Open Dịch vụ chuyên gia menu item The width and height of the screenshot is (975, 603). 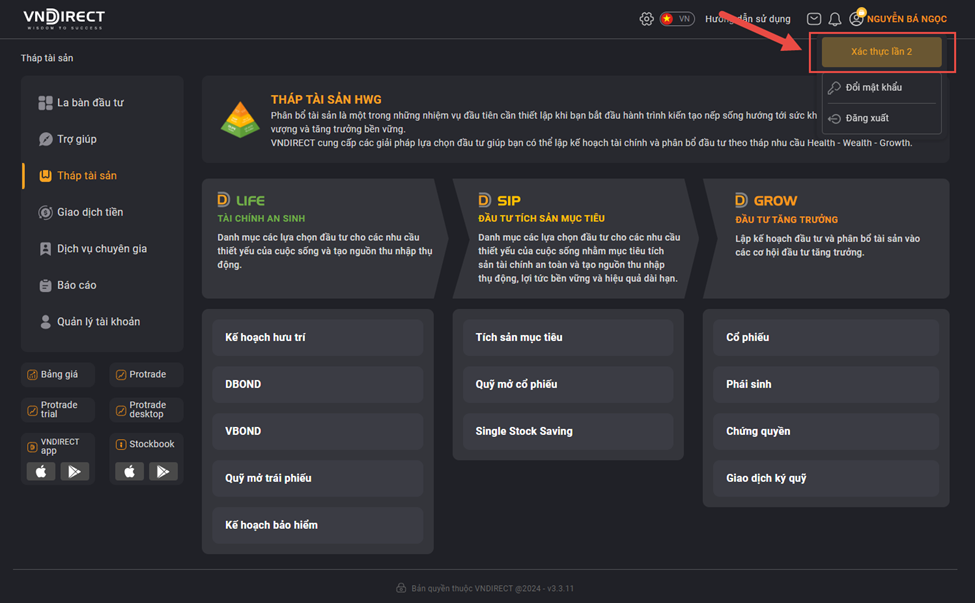pos(103,249)
